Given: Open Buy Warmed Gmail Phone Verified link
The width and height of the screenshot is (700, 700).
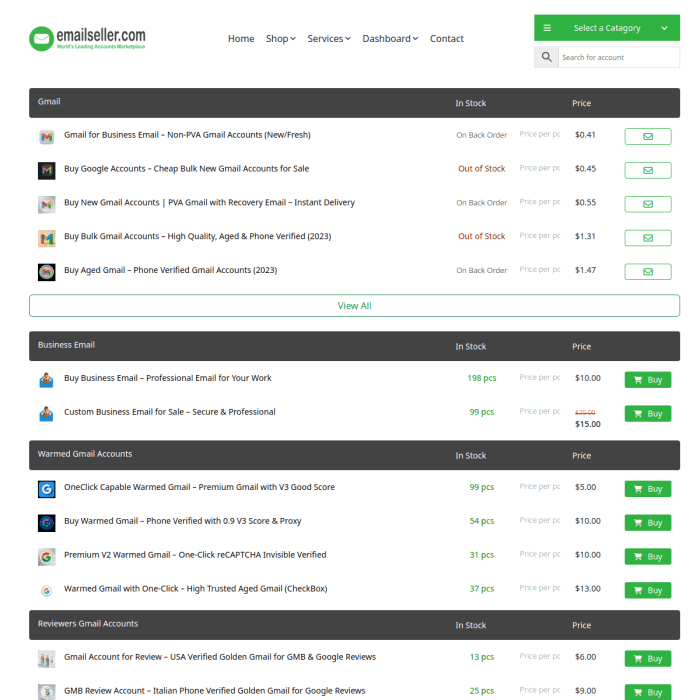Looking at the screenshot, I should tap(183, 521).
